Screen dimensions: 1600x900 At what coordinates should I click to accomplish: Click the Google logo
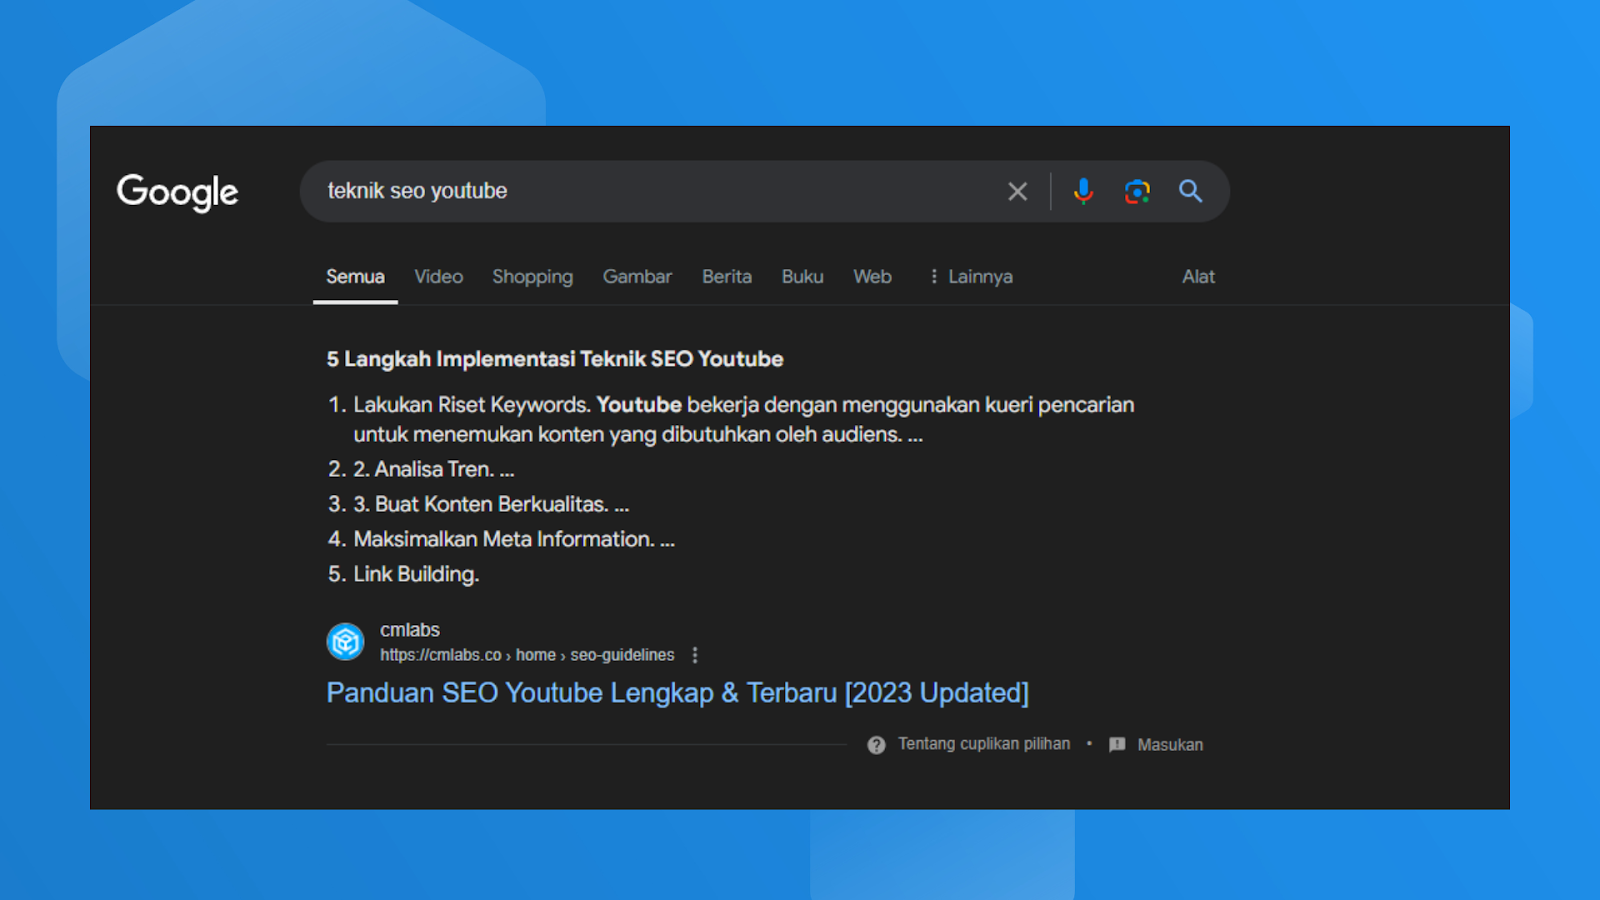pyautogui.click(x=178, y=192)
